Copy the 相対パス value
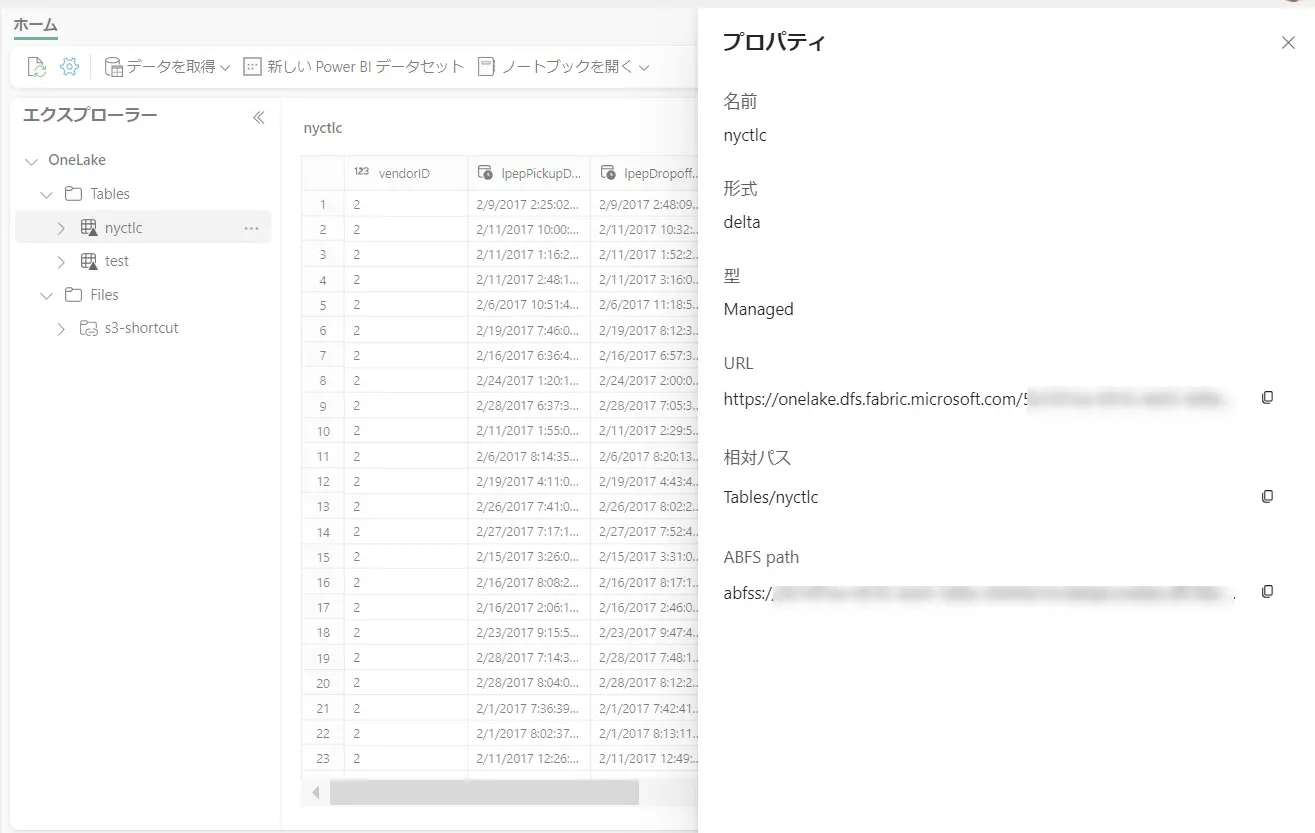Viewport: 1315px width, 833px height. pos(1267,497)
